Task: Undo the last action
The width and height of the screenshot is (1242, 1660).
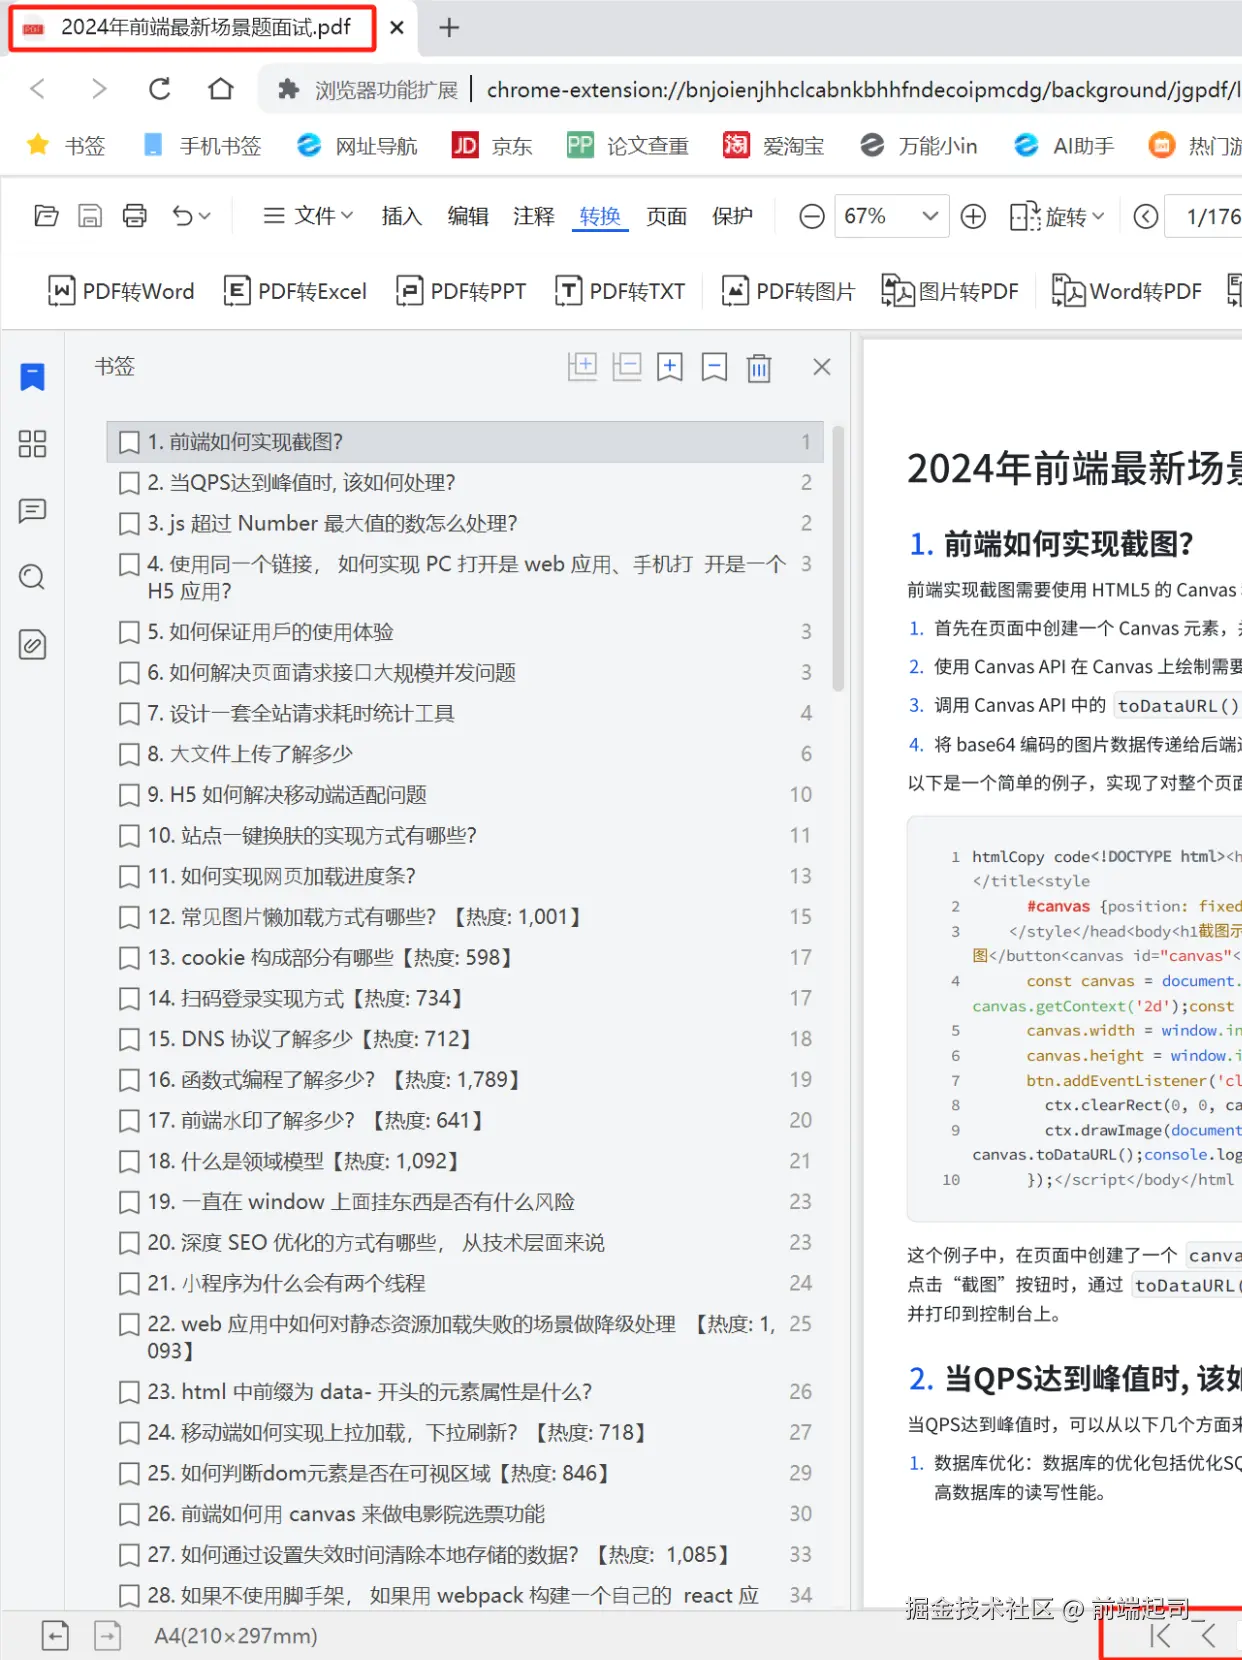Action: (x=182, y=216)
